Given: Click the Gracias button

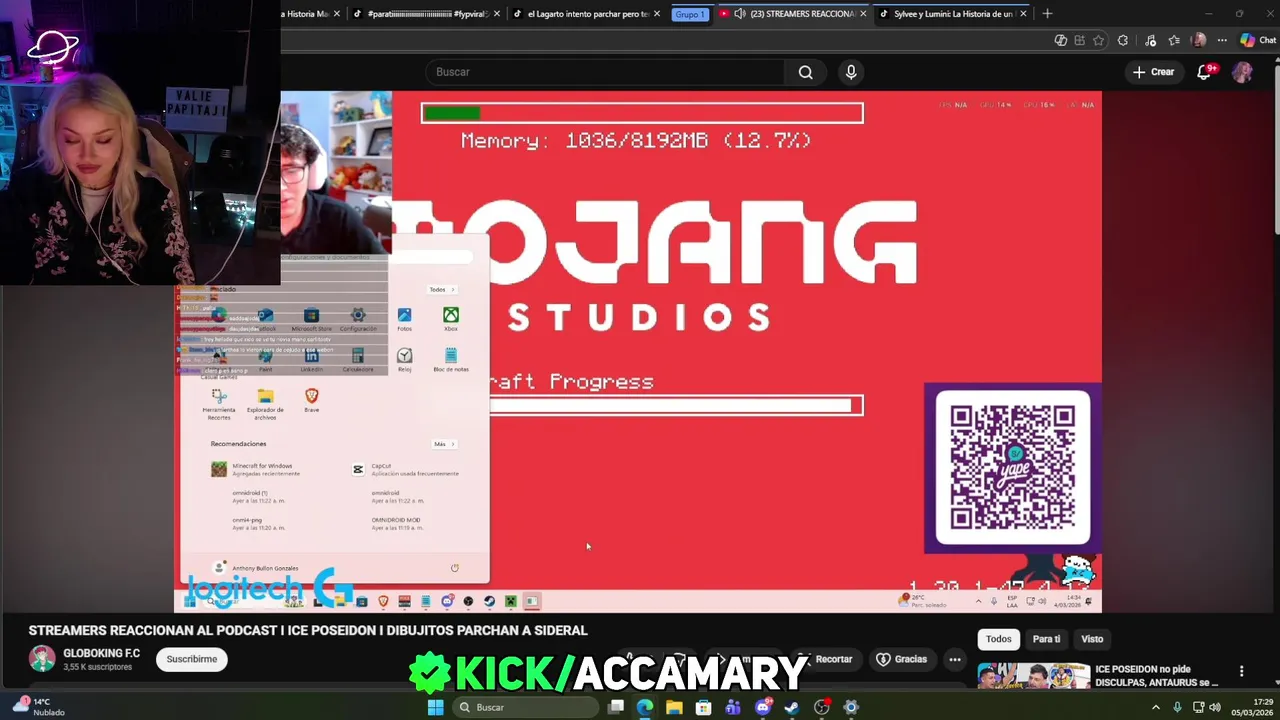Looking at the screenshot, I should point(902,659).
